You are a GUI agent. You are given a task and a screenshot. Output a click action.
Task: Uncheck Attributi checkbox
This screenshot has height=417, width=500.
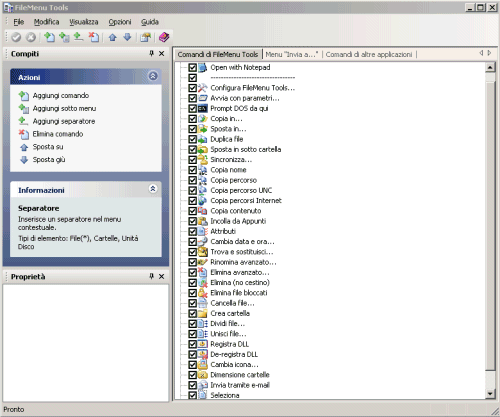(192, 231)
